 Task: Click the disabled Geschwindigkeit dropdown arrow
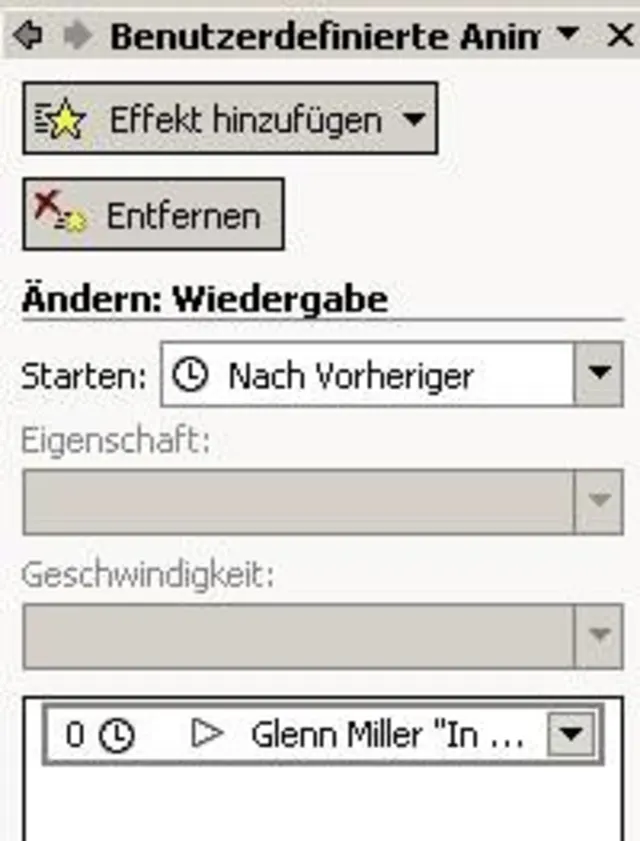[x=599, y=636]
